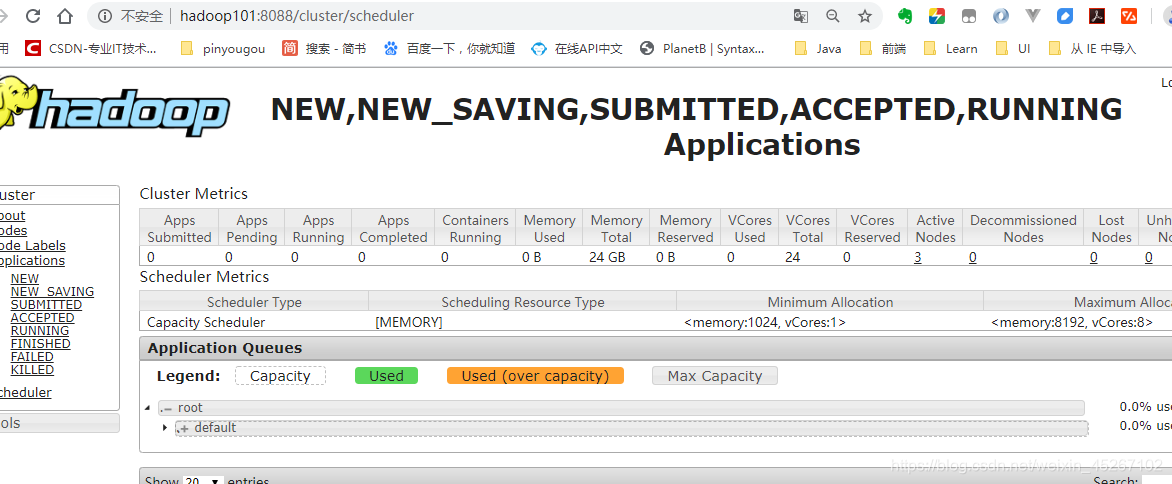
Task: Filter applications by NEW_SAVING state
Action: pyautogui.click(x=52, y=292)
